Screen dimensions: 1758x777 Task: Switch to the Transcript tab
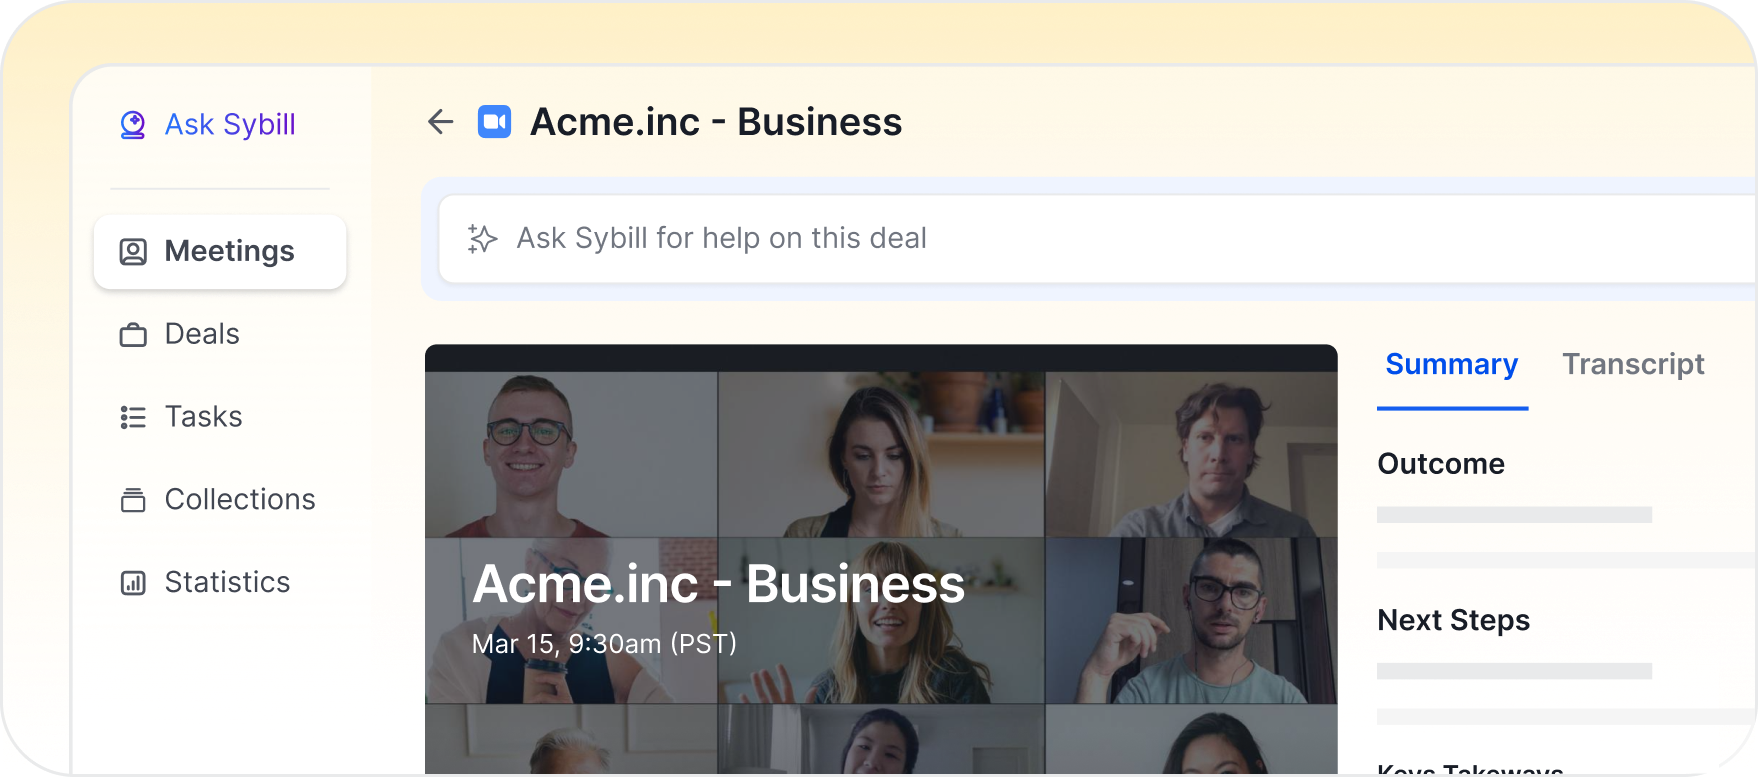coord(1633,365)
